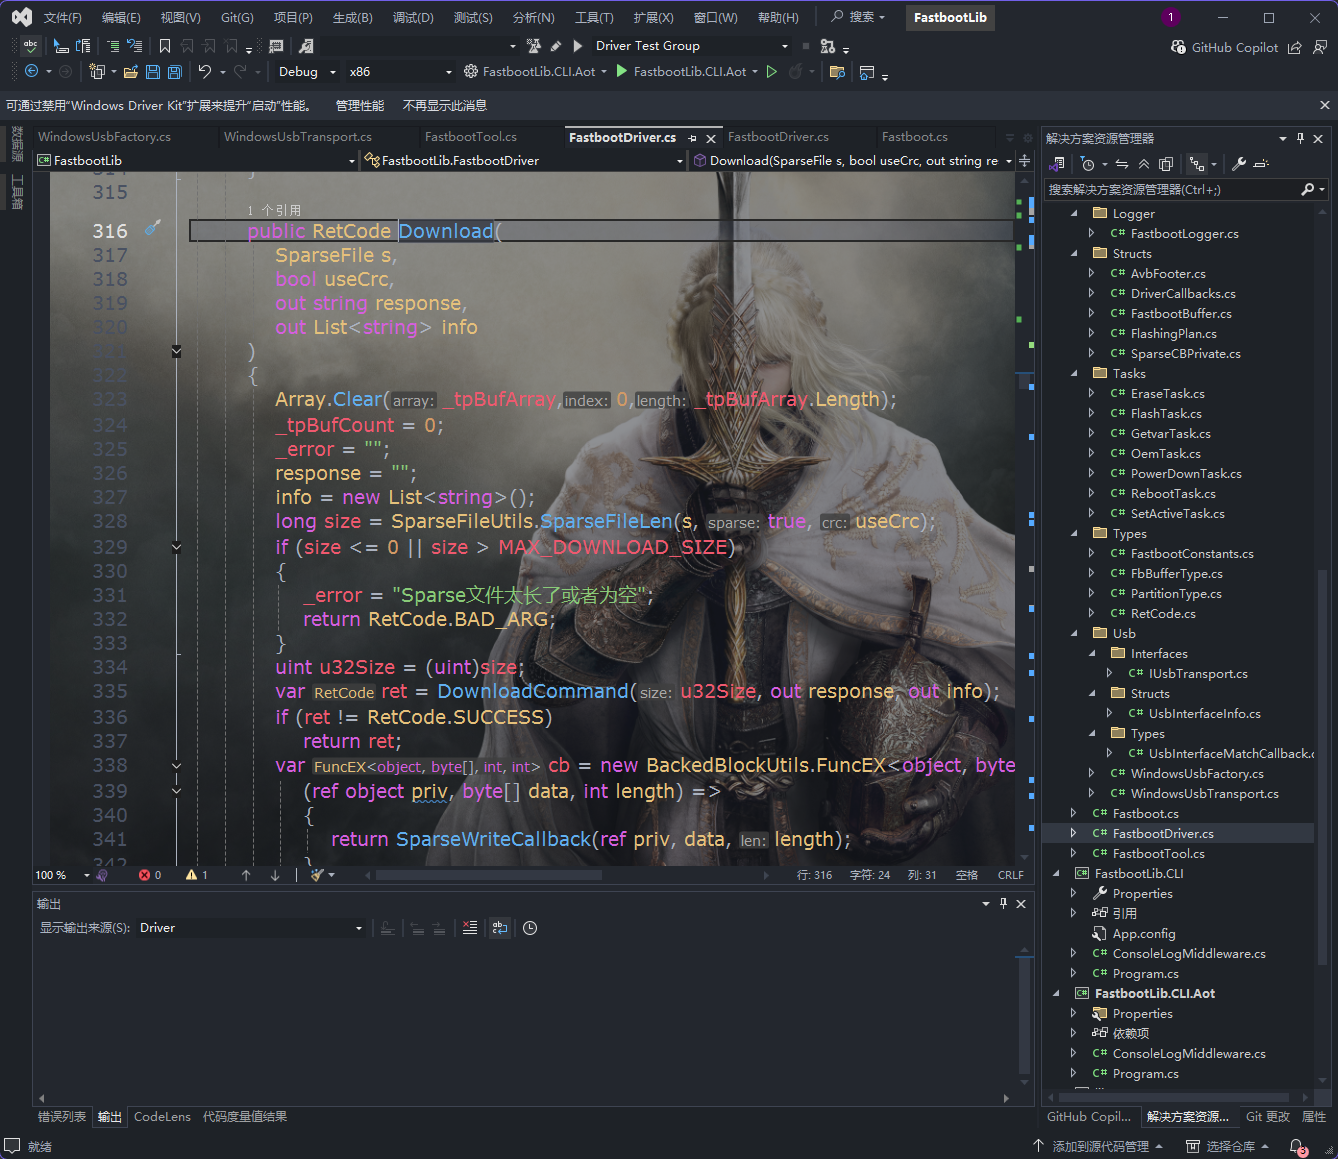Open Properties with the wrench icon
Viewport: 1338px width, 1159px height.
[x=1240, y=163]
